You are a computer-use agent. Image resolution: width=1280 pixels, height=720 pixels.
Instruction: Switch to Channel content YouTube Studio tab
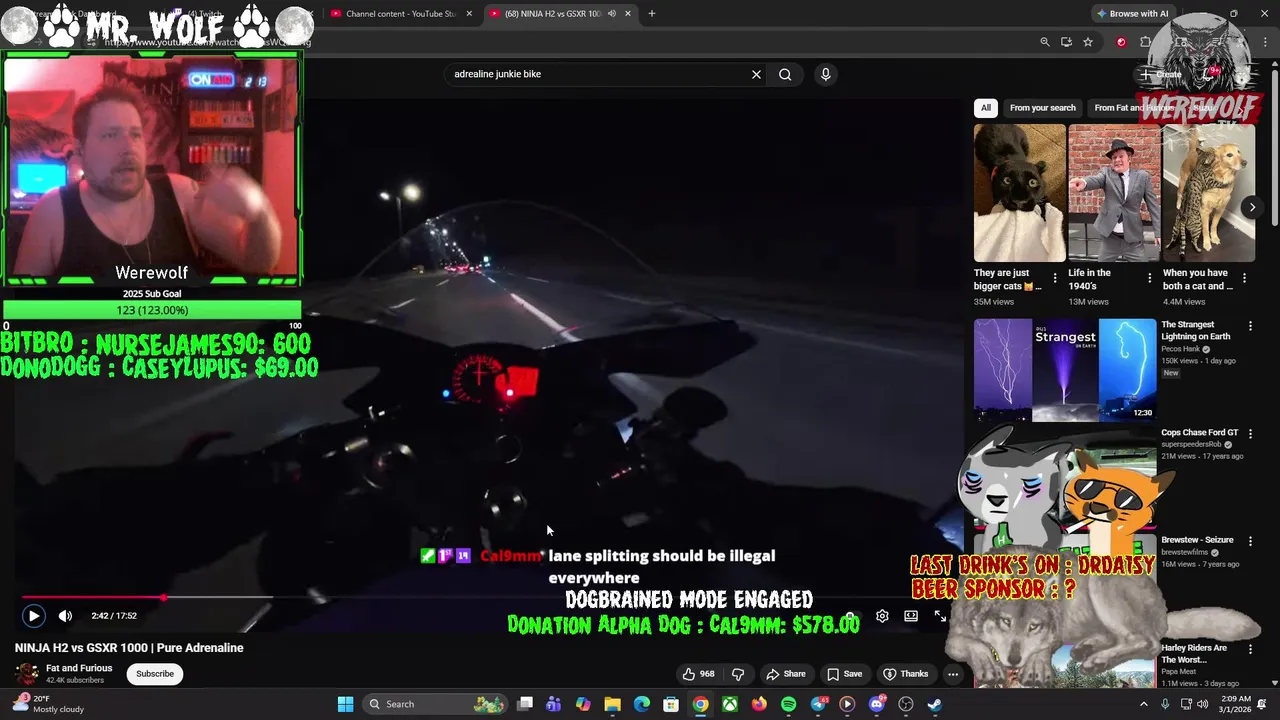coord(400,14)
